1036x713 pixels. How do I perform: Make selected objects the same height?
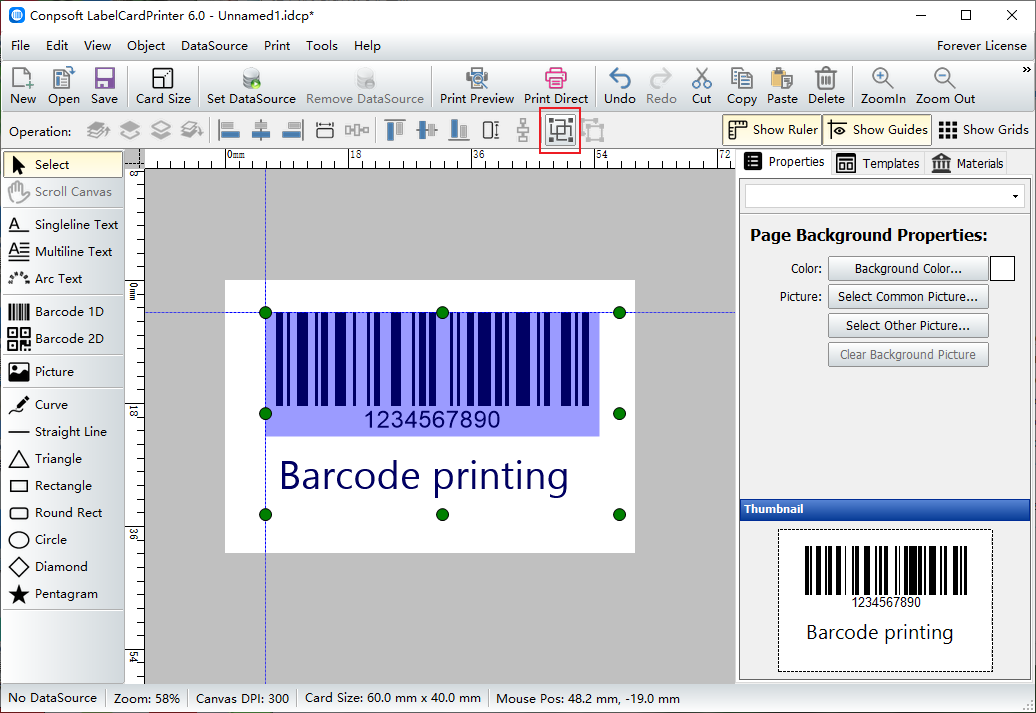[491, 130]
